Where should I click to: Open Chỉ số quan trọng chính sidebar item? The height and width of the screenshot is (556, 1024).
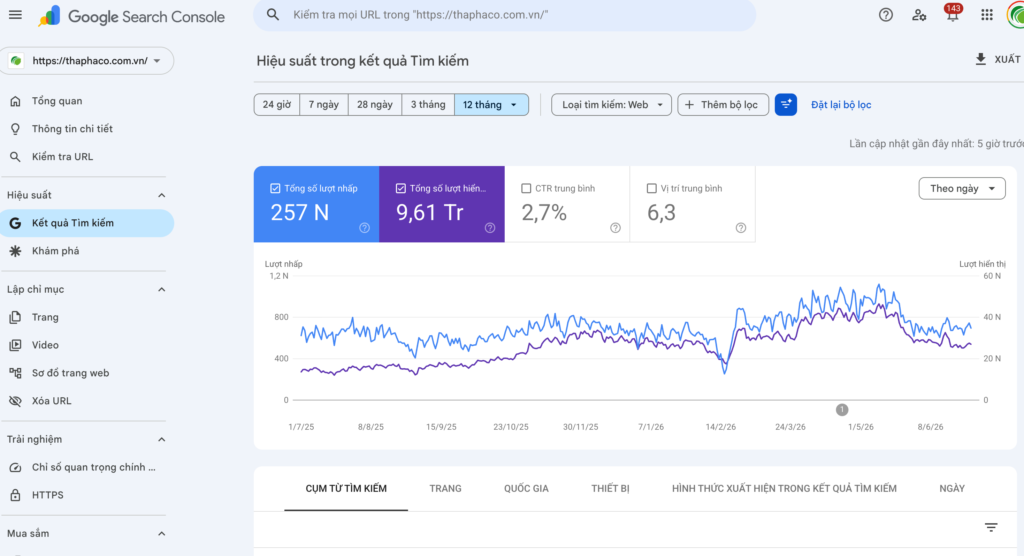87,467
